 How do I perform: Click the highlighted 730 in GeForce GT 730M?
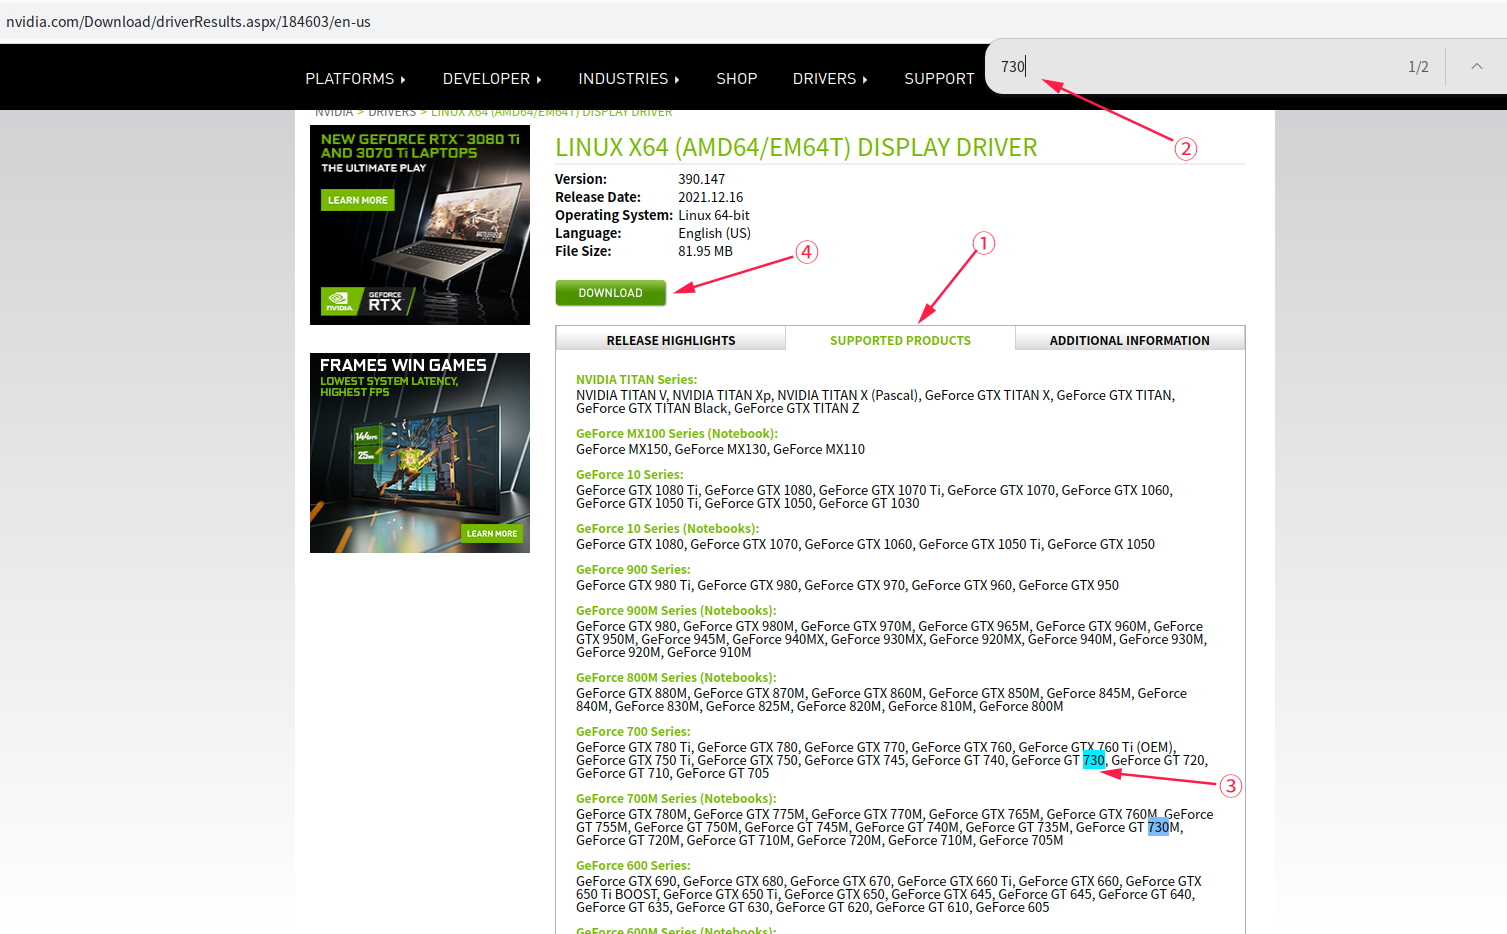click(1158, 827)
